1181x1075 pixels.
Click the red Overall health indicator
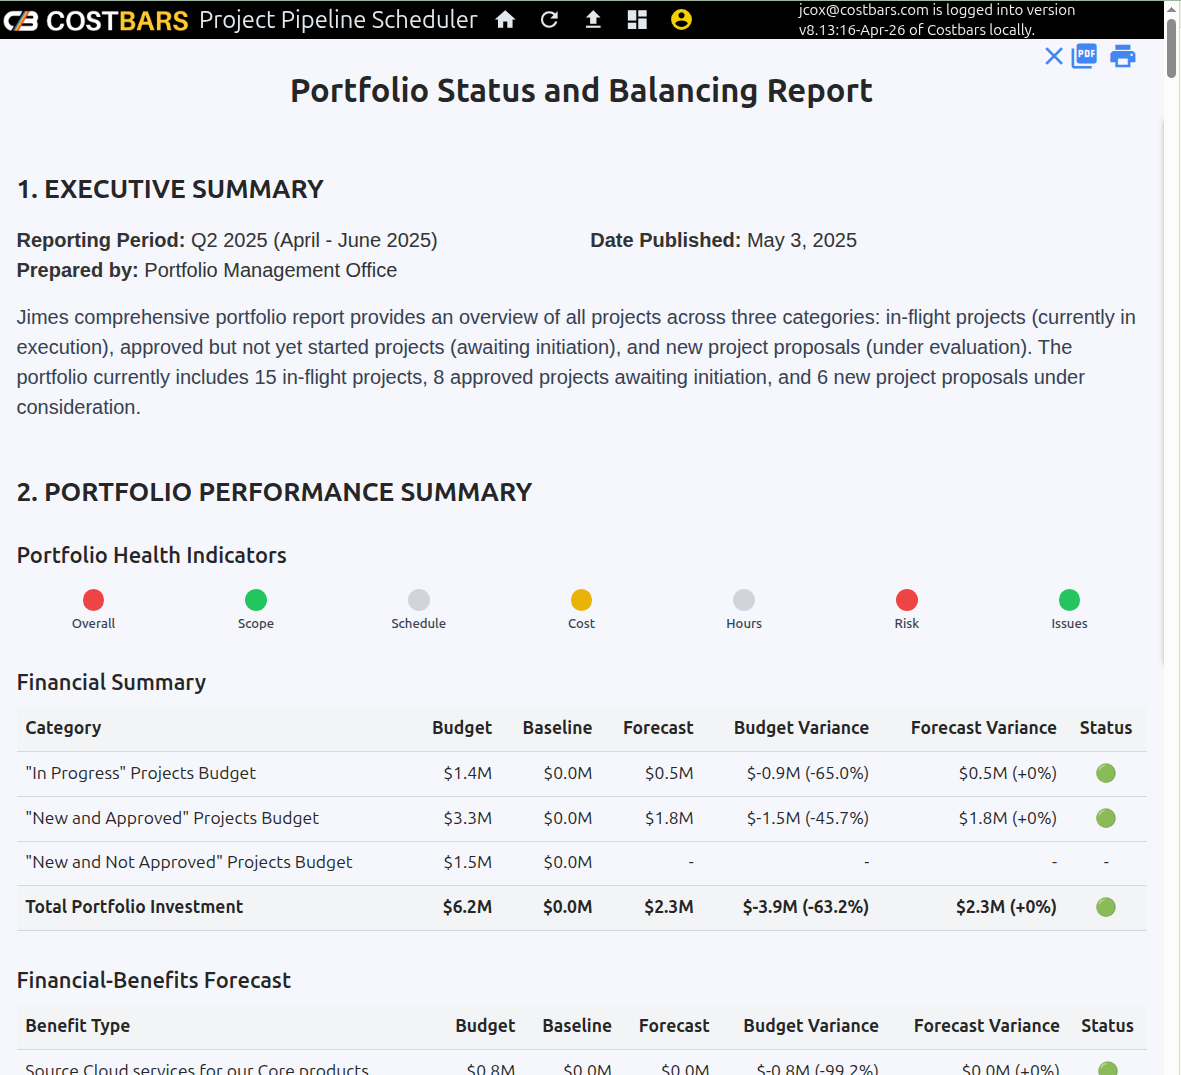93,600
